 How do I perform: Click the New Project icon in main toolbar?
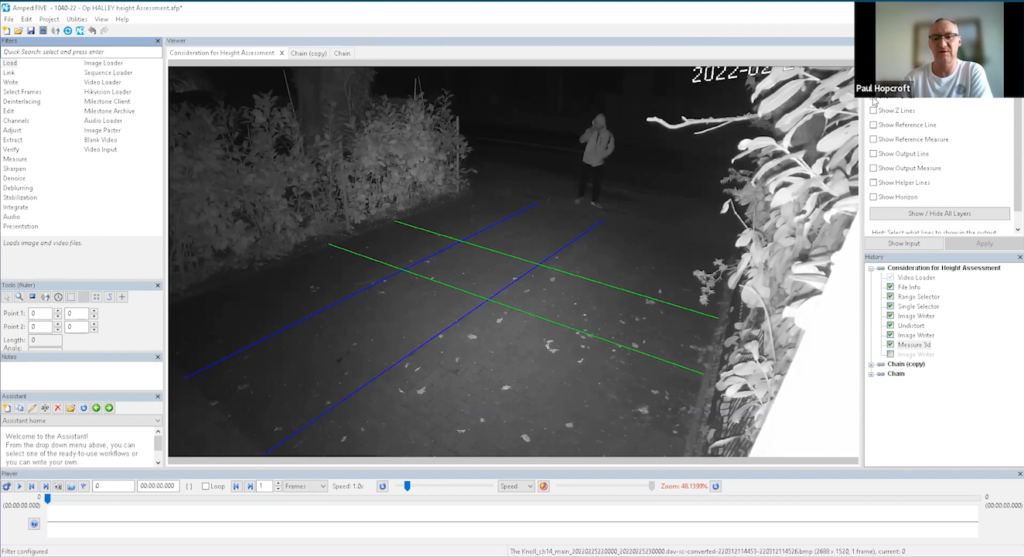pyautogui.click(x=7, y=31)
